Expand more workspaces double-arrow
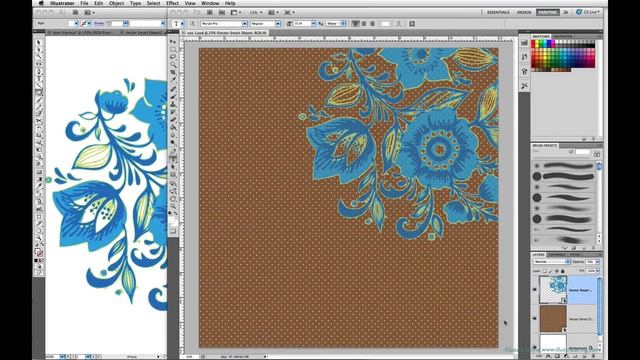Screen dimensions: 640x360 [x=566, y=12]
